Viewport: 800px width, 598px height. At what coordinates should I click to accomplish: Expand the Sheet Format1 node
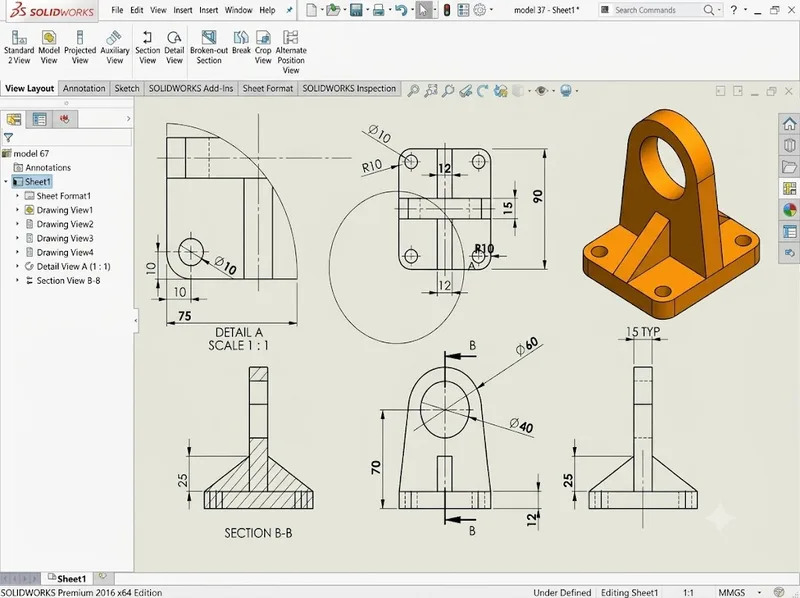[x=17, y=195]
